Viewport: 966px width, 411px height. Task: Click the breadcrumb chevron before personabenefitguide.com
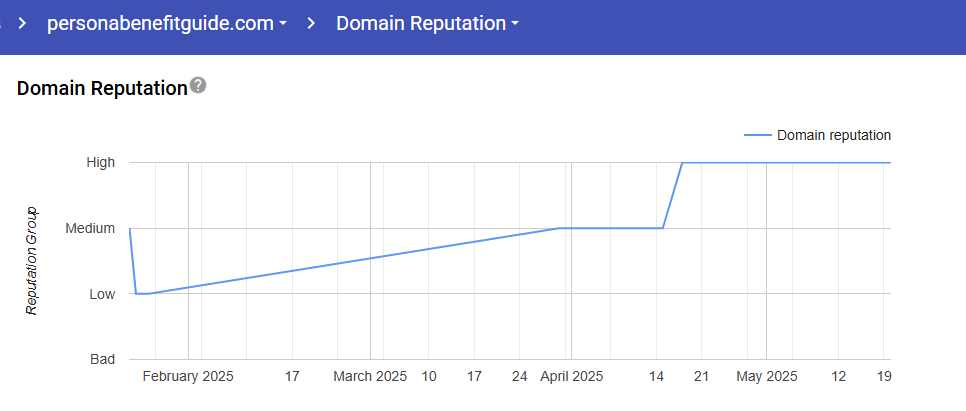[x=22, y=24]
